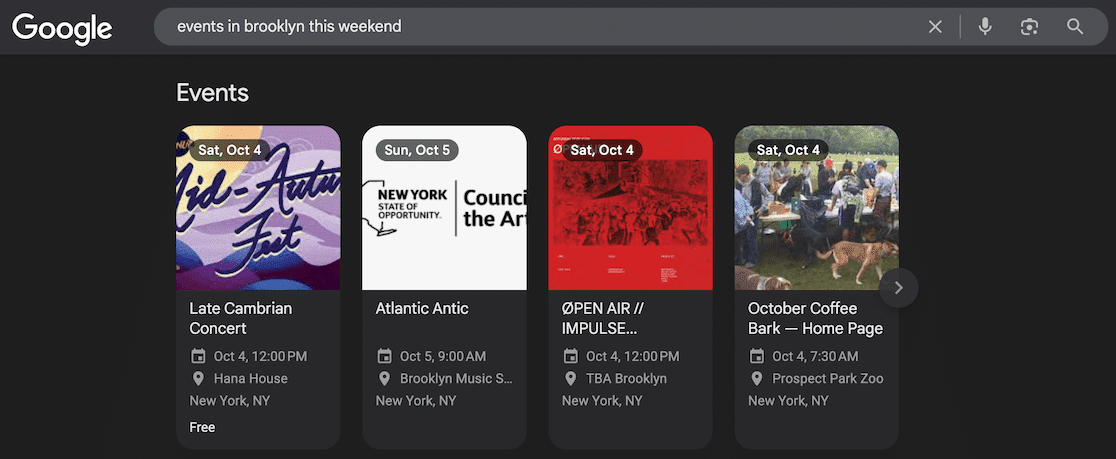1116x459 pixels.
Task: Open the Atlantic Antic event title
Action: pos(422,308)
